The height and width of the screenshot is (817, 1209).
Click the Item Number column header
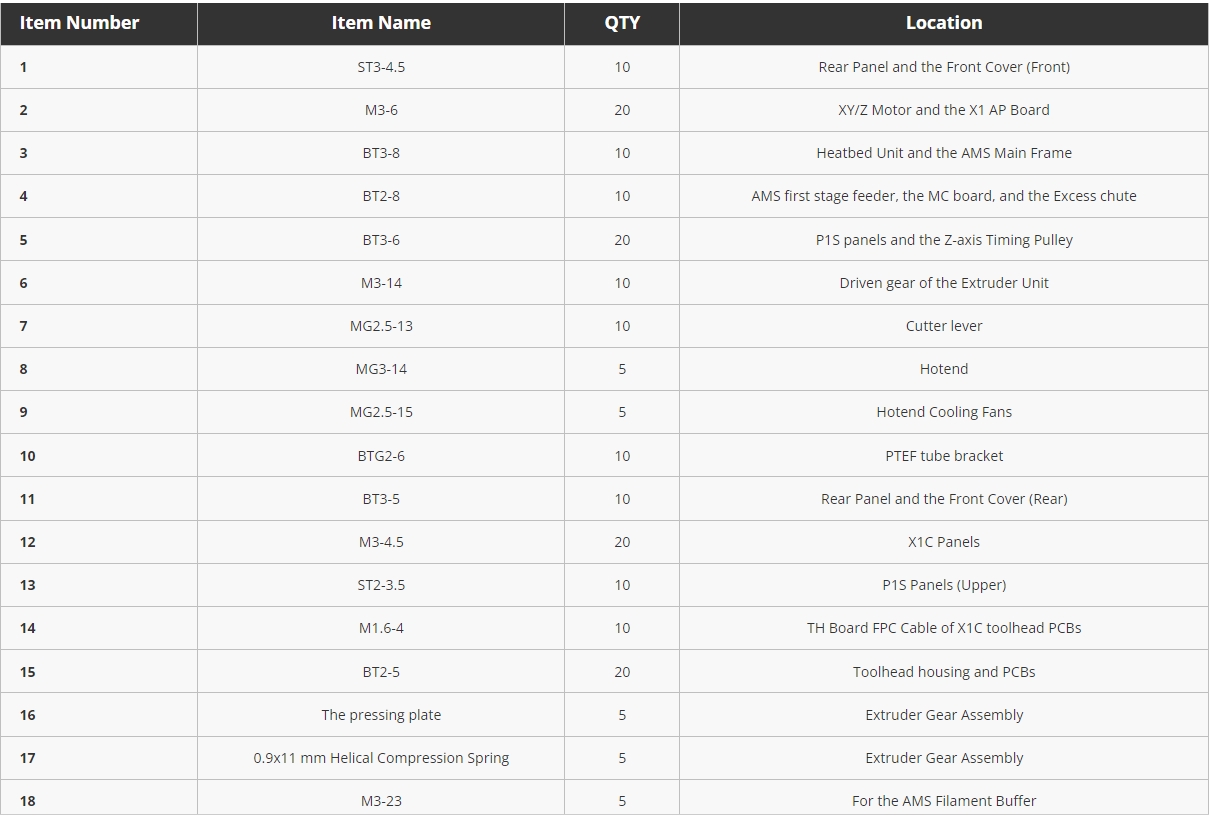pos(79,23)
